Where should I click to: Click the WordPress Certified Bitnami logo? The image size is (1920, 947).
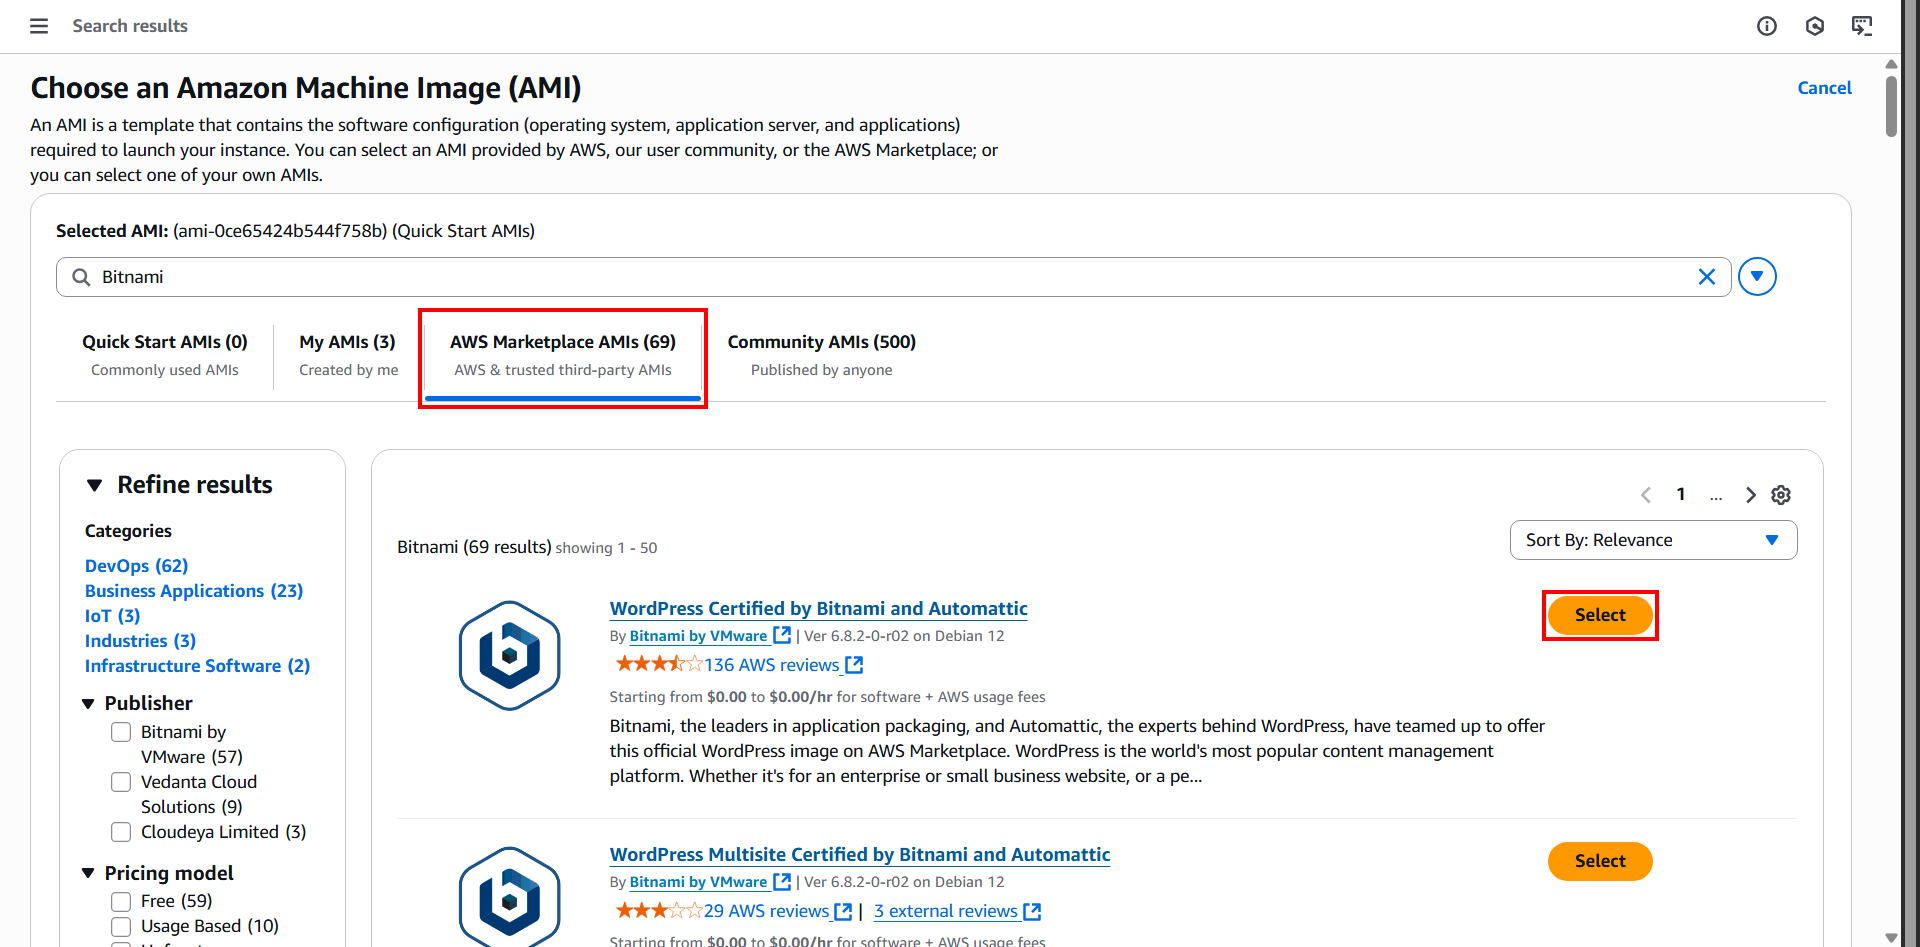coord(510,656)
